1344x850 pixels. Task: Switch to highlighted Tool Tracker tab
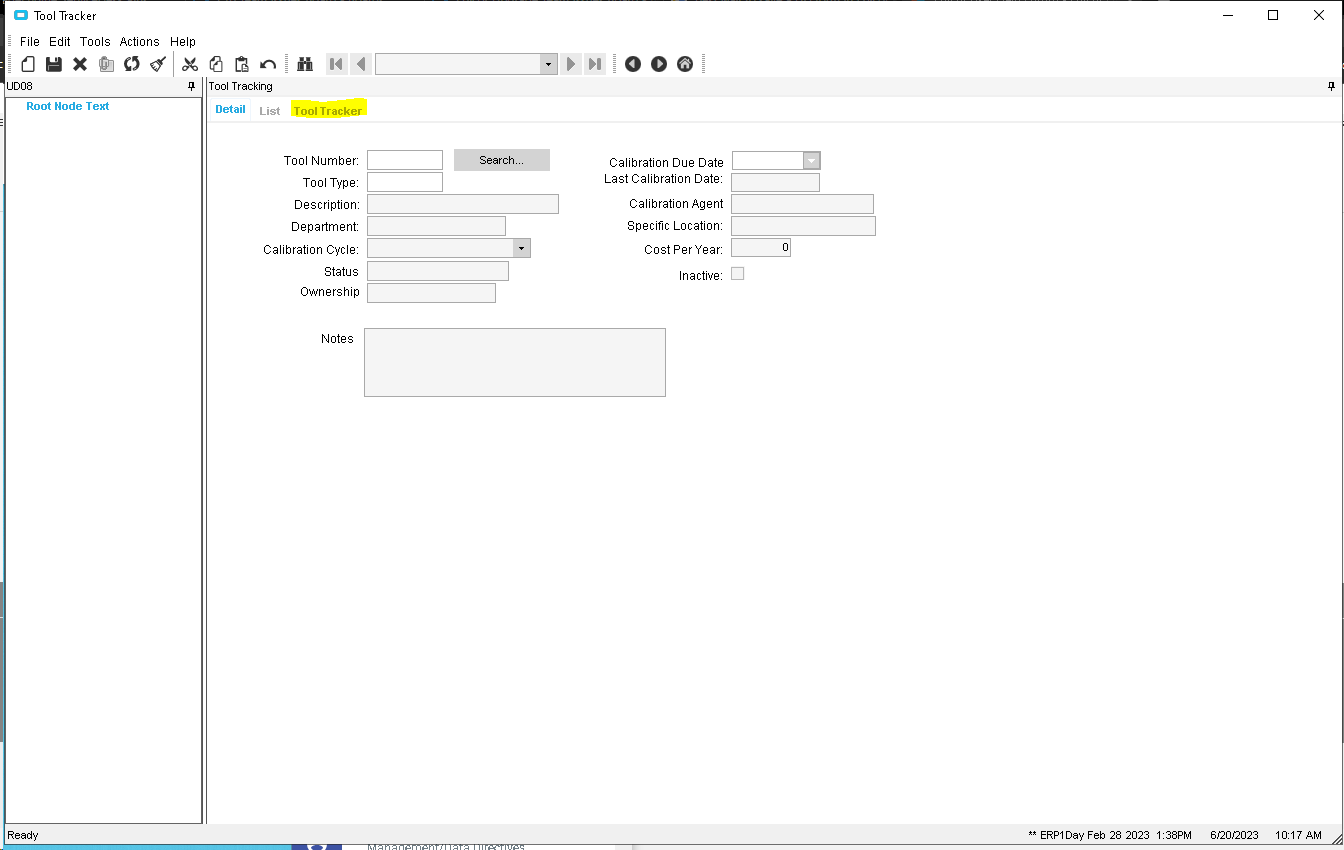coord(328,111)
